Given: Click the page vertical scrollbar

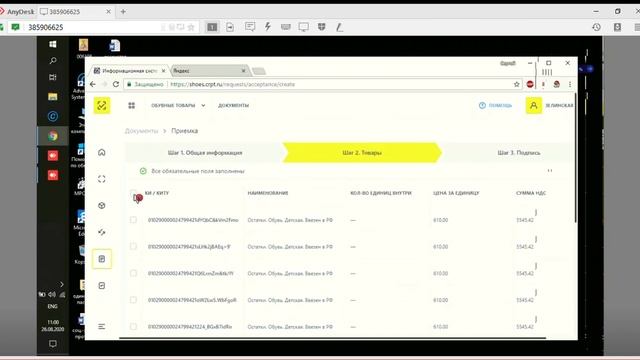Looking at the screenshot, I should (576, 158).
